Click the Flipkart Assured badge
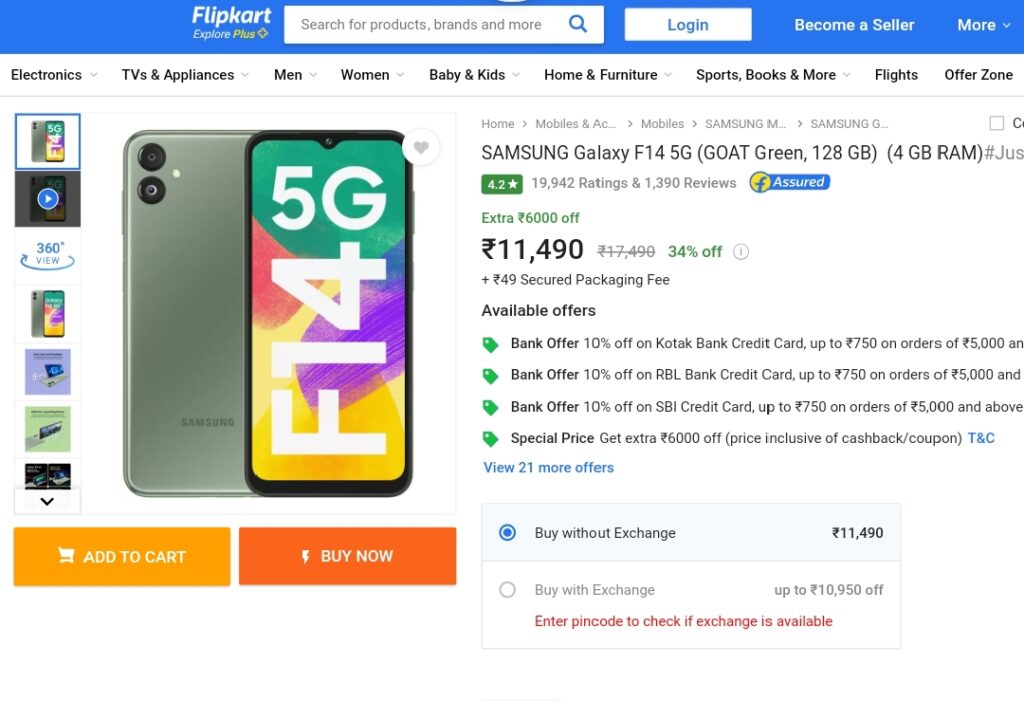This screenshot has height=702, width=1024. pos(790,183)
